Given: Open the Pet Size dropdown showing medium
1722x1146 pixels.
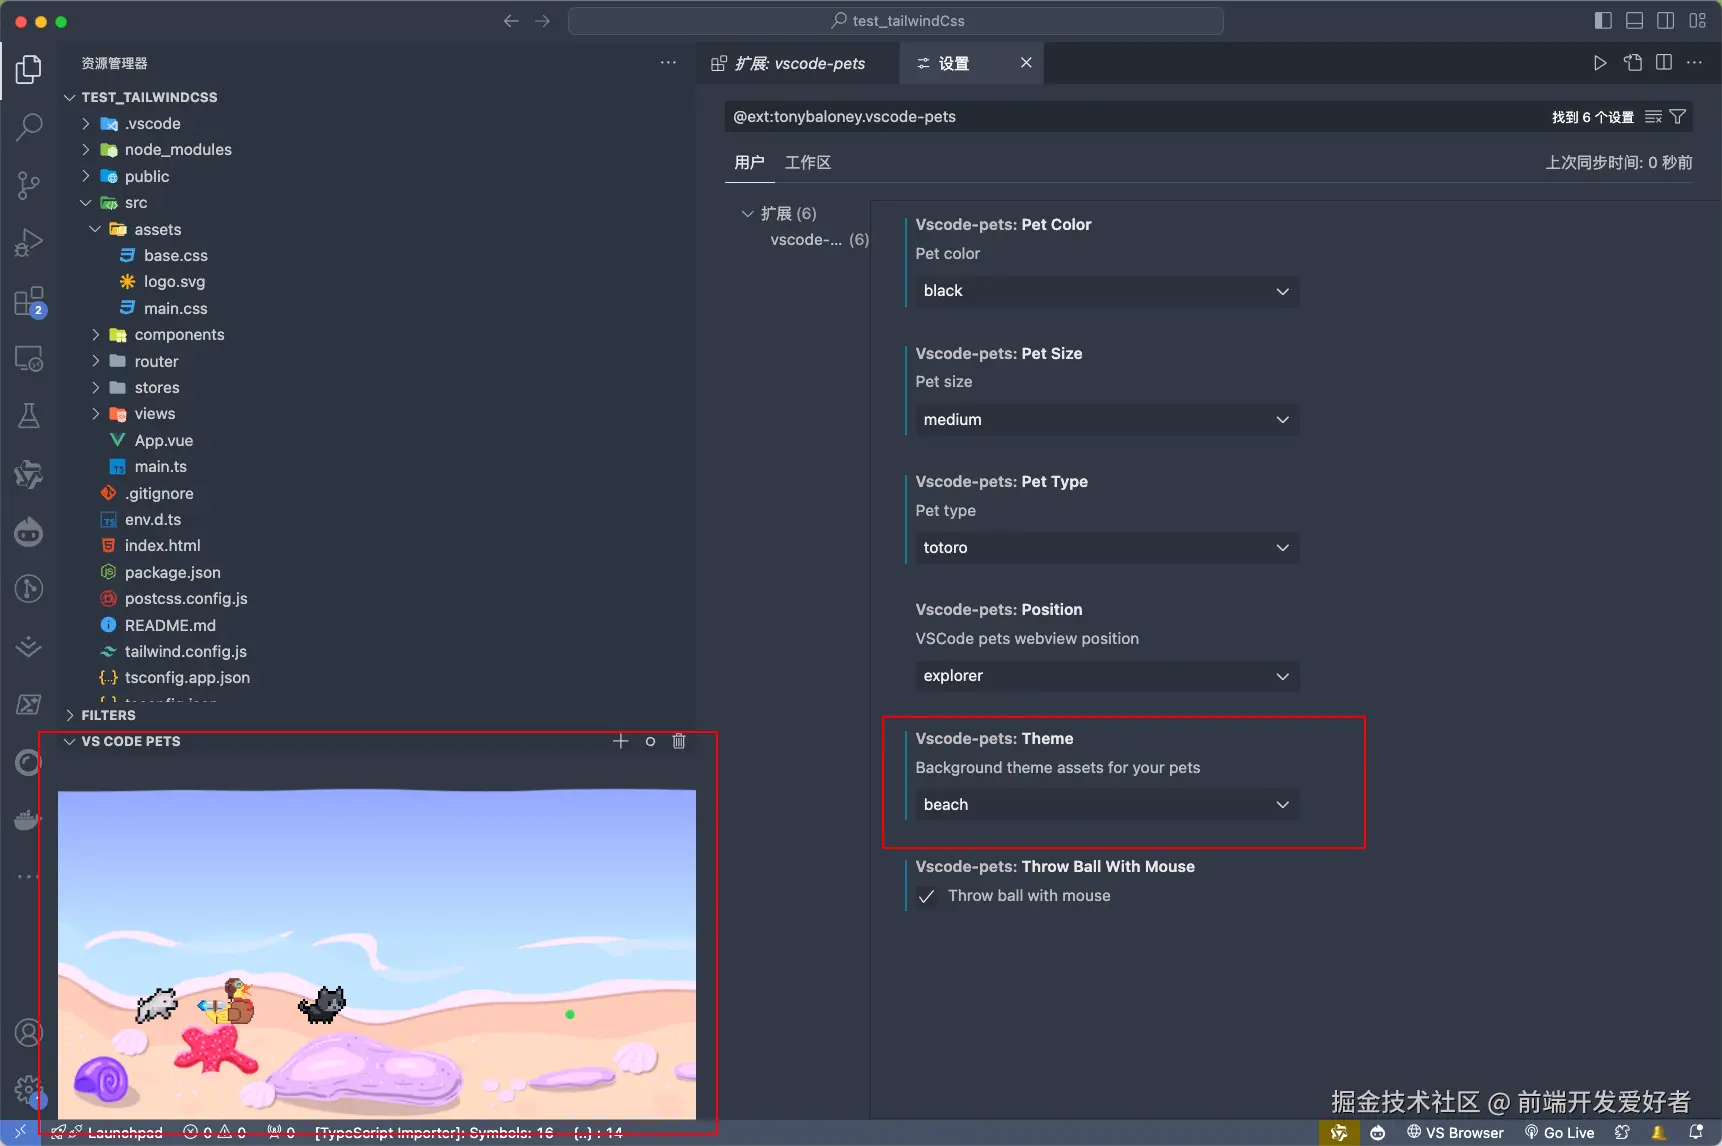Looking at the screenshot, I should (1107, 420).
